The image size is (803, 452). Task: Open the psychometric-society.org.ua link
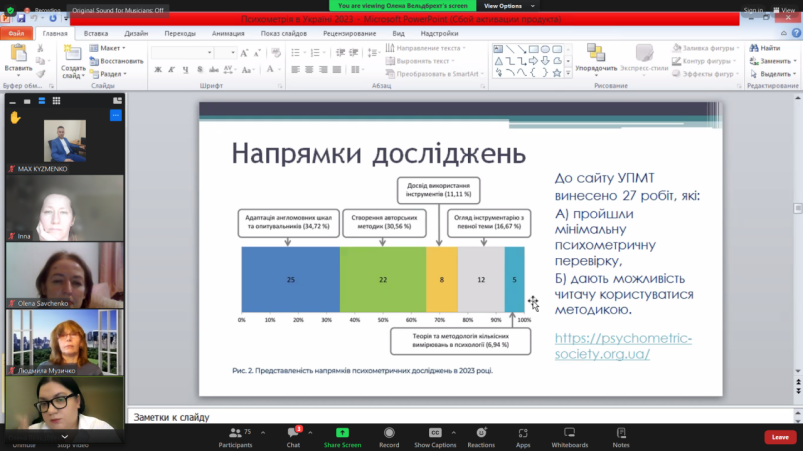point(623,346)
